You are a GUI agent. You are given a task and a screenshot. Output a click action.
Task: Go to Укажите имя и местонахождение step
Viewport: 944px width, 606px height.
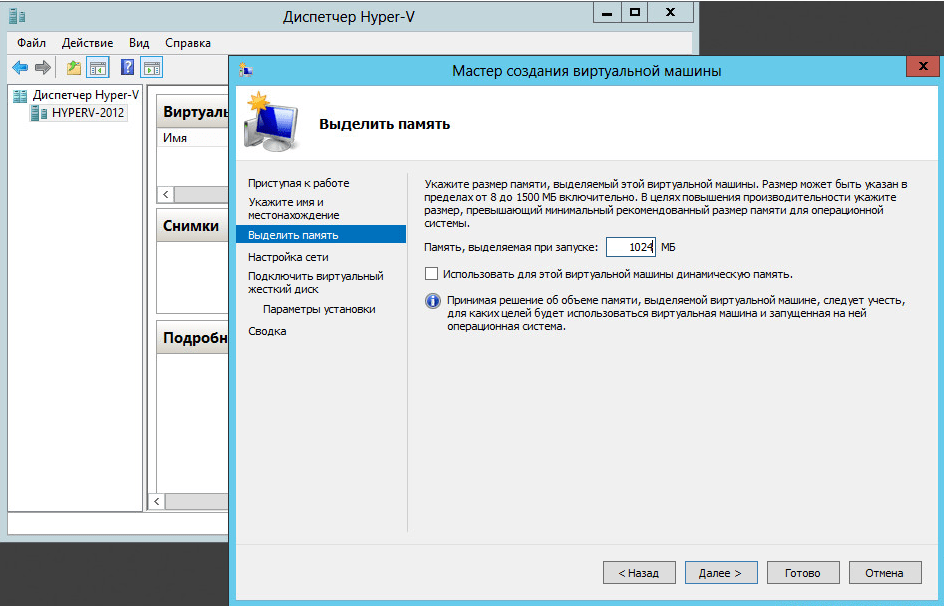(294, 208)
